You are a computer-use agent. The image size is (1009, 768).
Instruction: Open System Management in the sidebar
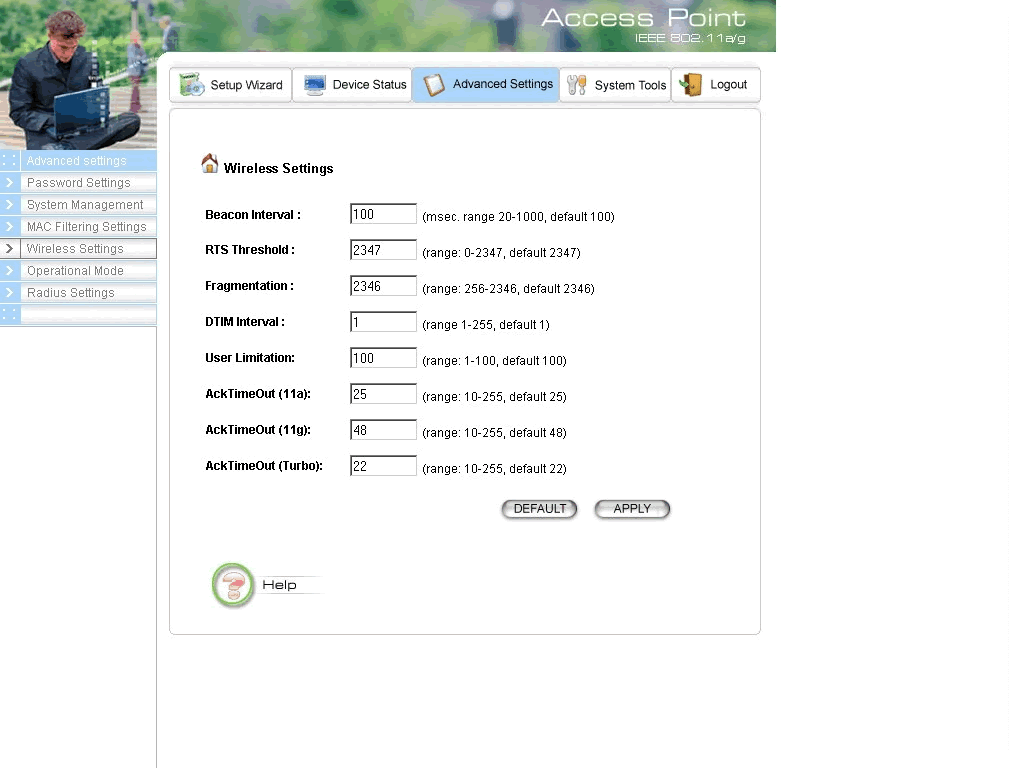[88, 205]
